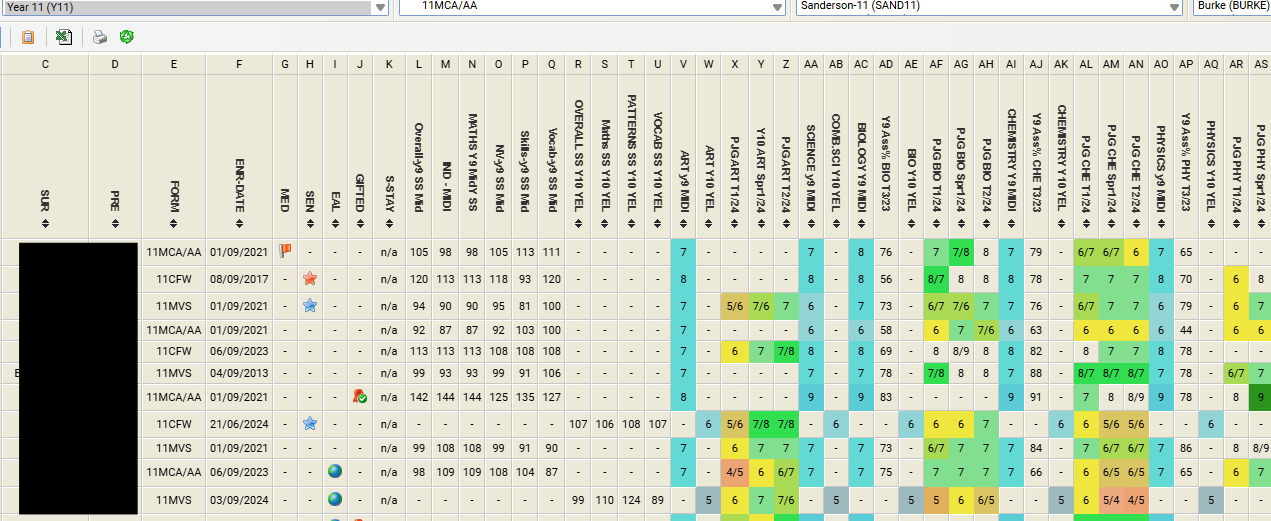Select column letter F header

pos(239,64)
